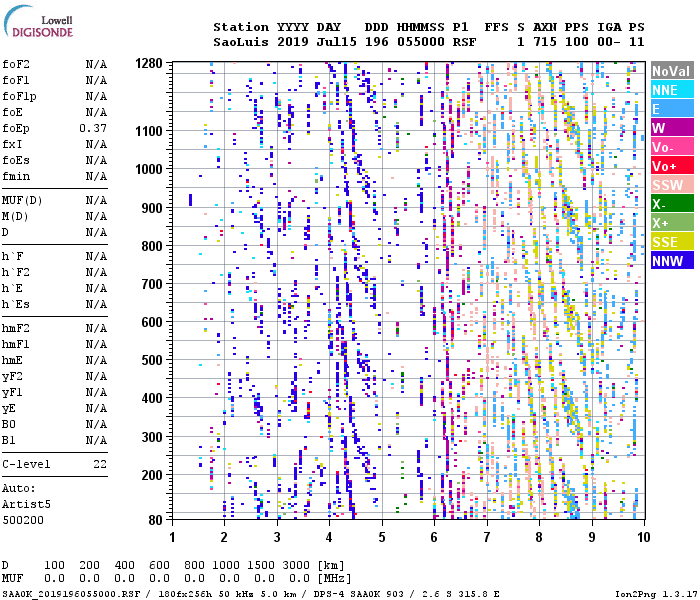Click the yF2 parameter label
The image size is (700, 600).
(12, 376)
